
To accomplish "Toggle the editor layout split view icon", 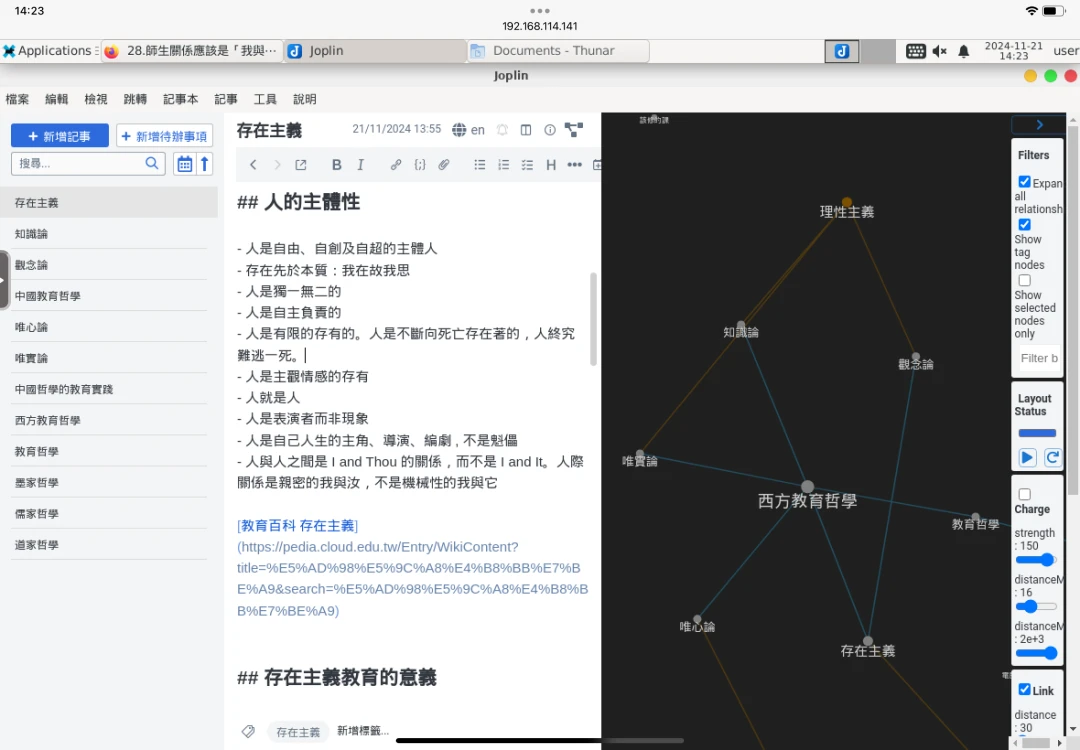I will click(x=526, y=130).
